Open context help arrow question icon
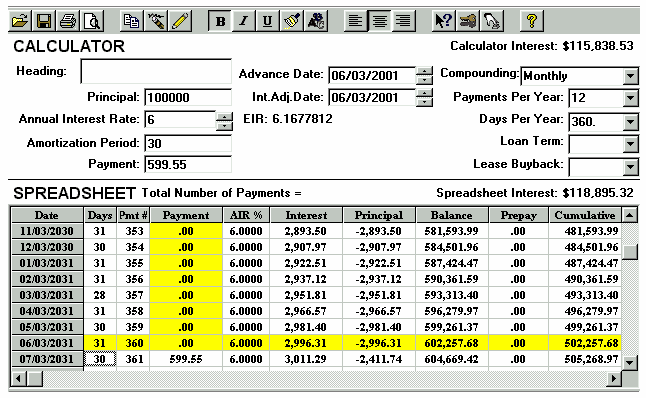Viewport: 646px width, 398px height. (x=444, y=21)
